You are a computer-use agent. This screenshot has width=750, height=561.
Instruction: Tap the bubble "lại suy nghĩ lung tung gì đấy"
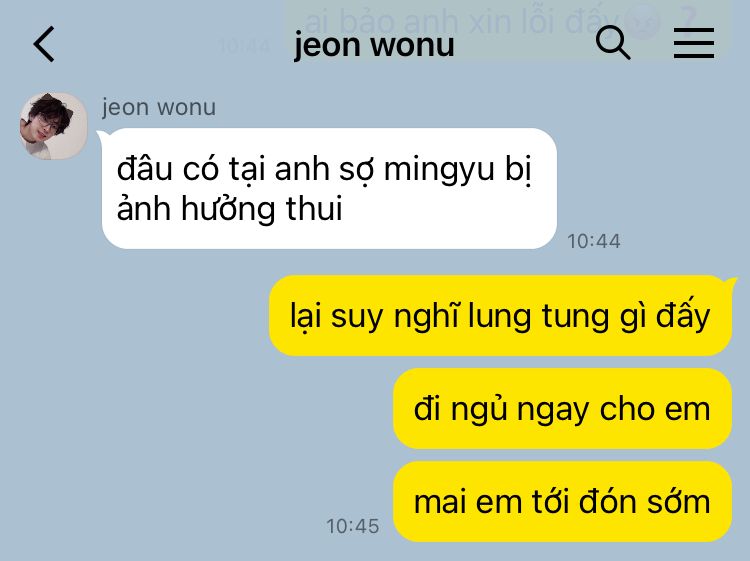(x=500, y=316)
